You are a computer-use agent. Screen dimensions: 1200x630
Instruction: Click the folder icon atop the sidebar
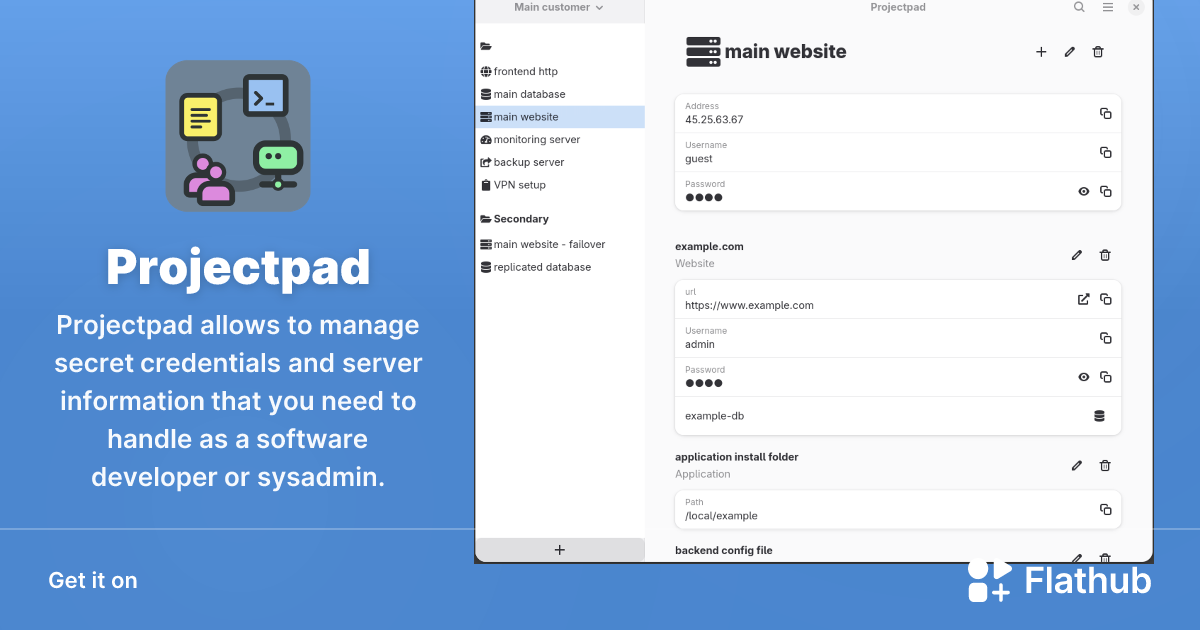pos(486,46)
